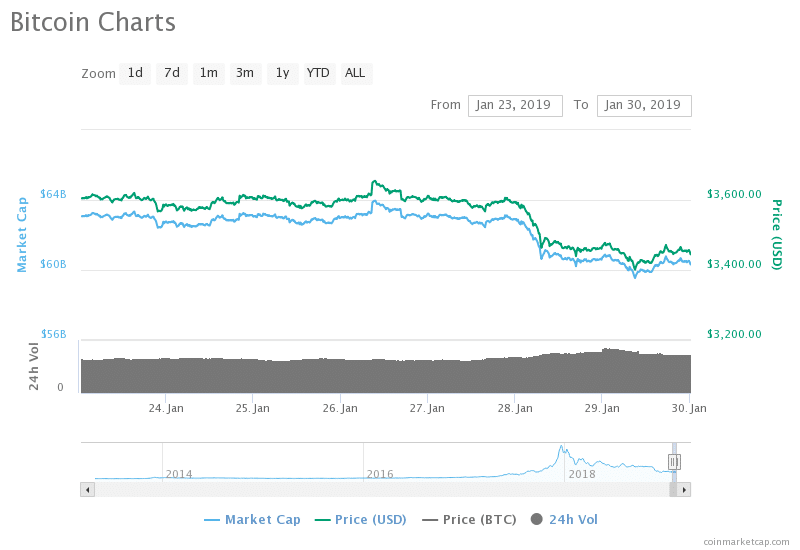Click the $60B market cap axis label
The width and height of the screenshot is (800, 550).
54,264
